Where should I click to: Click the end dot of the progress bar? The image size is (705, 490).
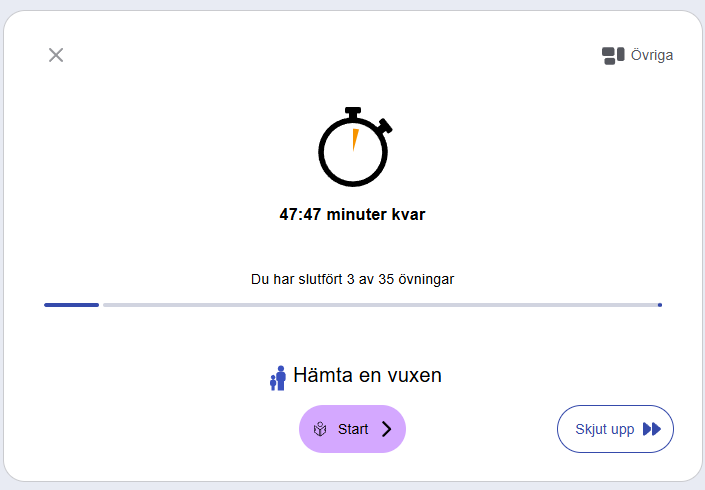(x=660, y=304)
